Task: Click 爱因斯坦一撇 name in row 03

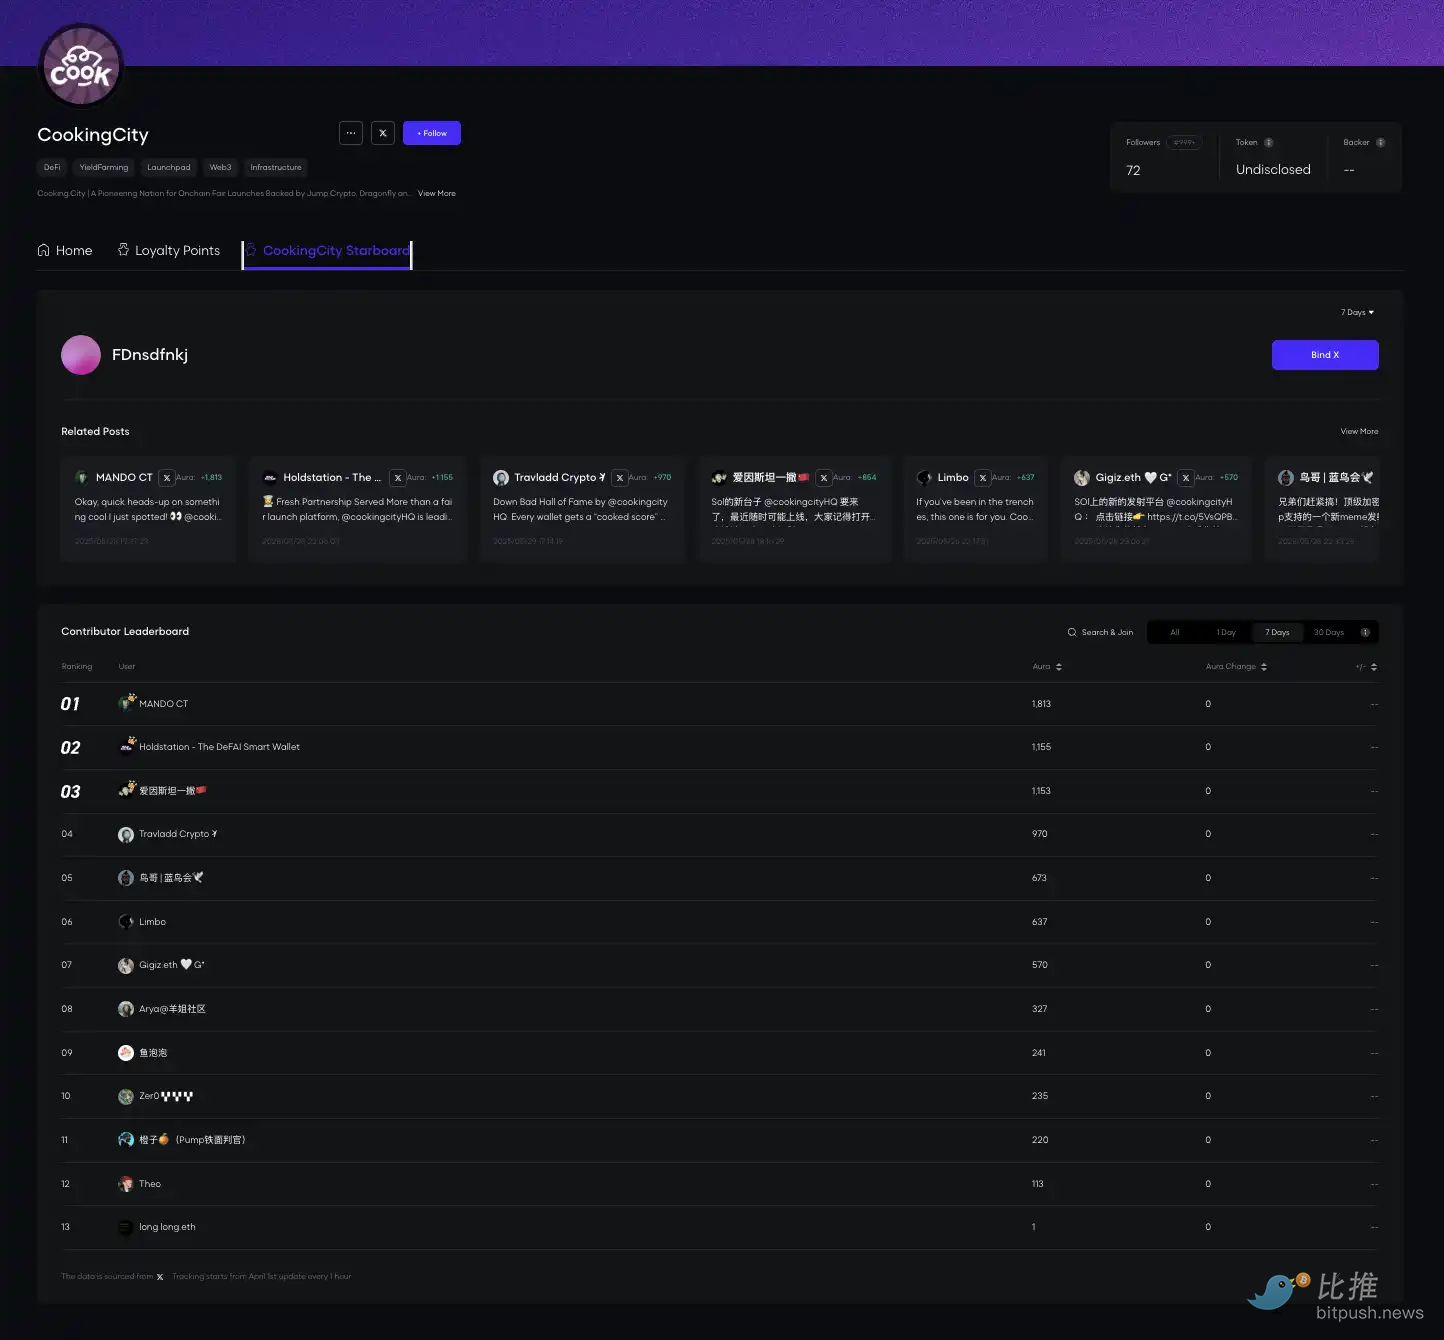Action: [x=173, y=791]
